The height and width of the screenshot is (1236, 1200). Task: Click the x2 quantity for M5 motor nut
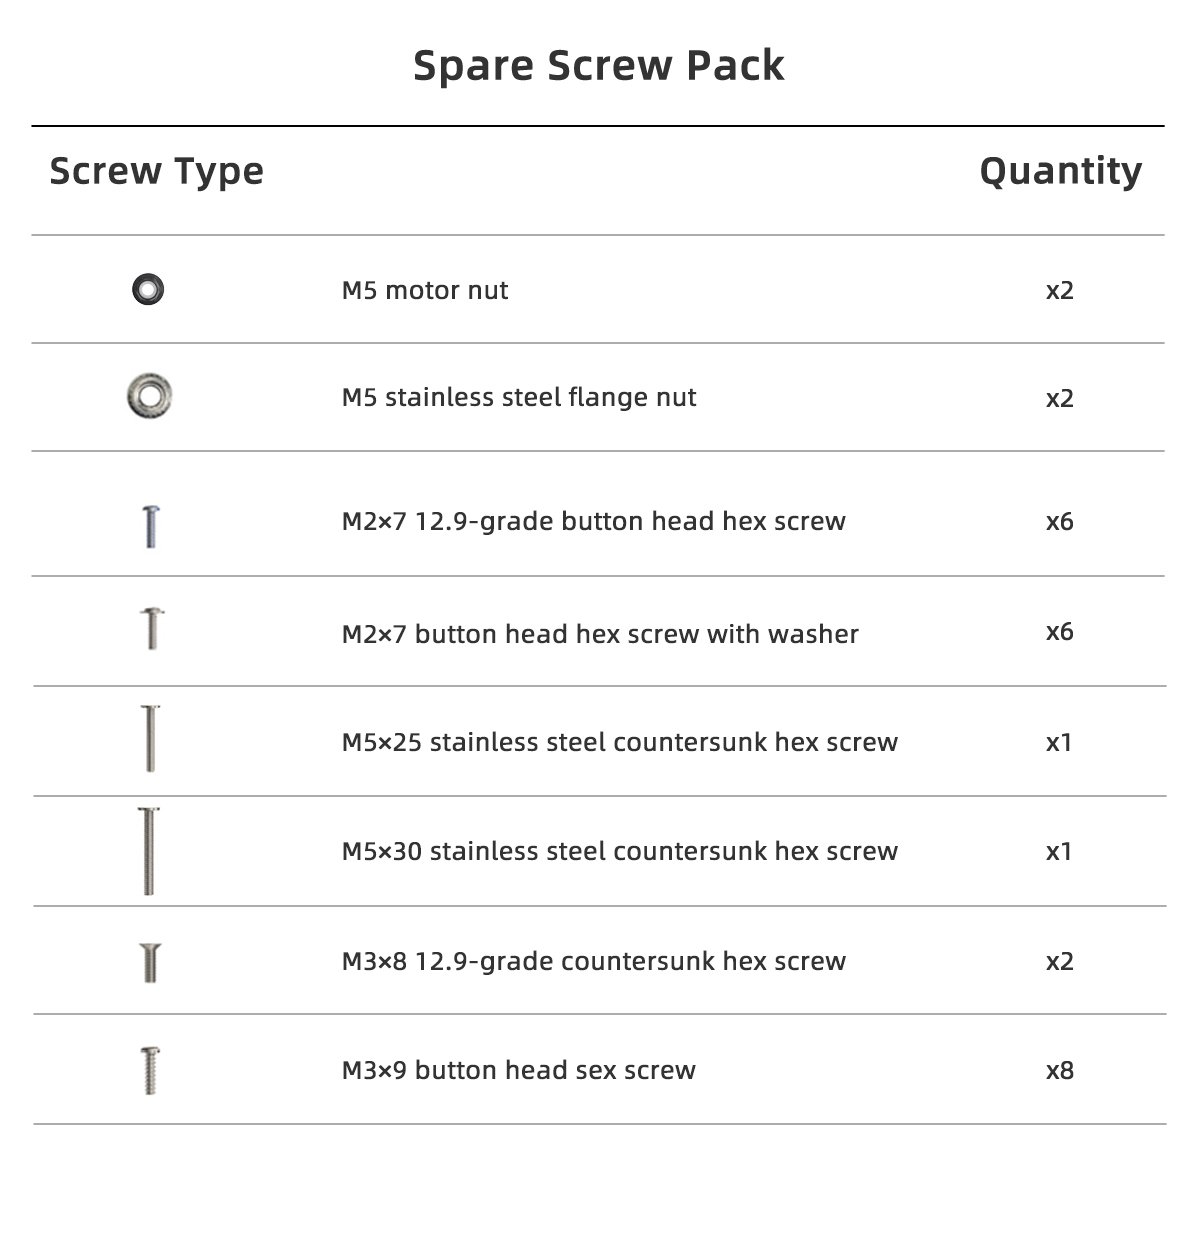(1059, 291)
